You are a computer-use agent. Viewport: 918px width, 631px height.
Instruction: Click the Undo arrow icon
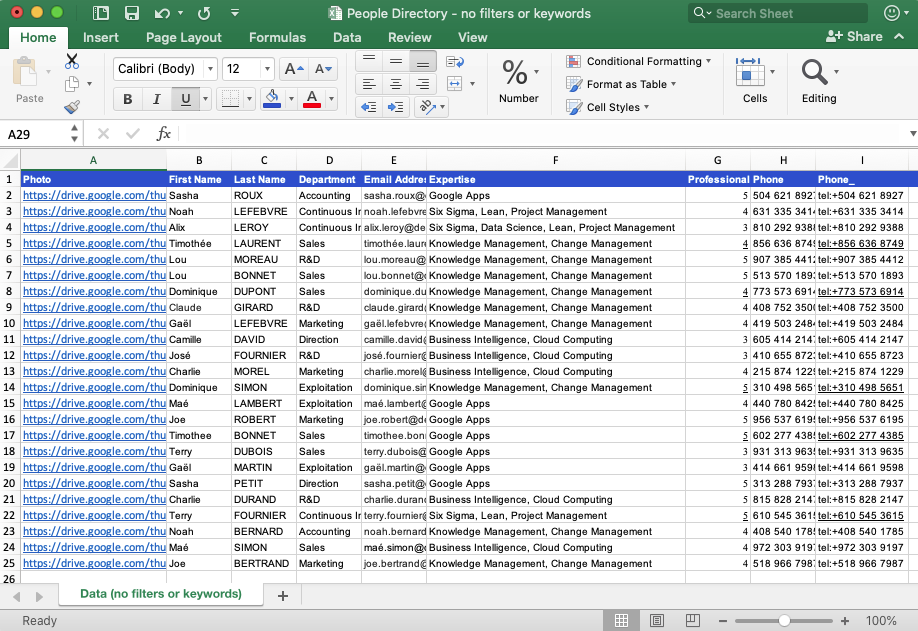(162, 13)
